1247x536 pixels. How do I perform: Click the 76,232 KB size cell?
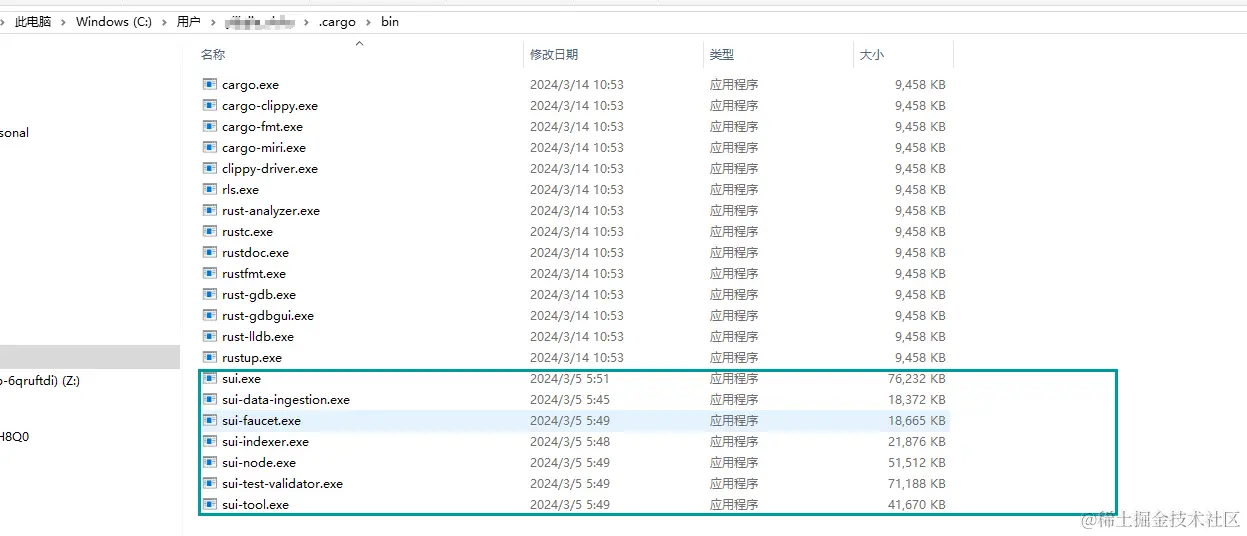(x=916, y=379)
